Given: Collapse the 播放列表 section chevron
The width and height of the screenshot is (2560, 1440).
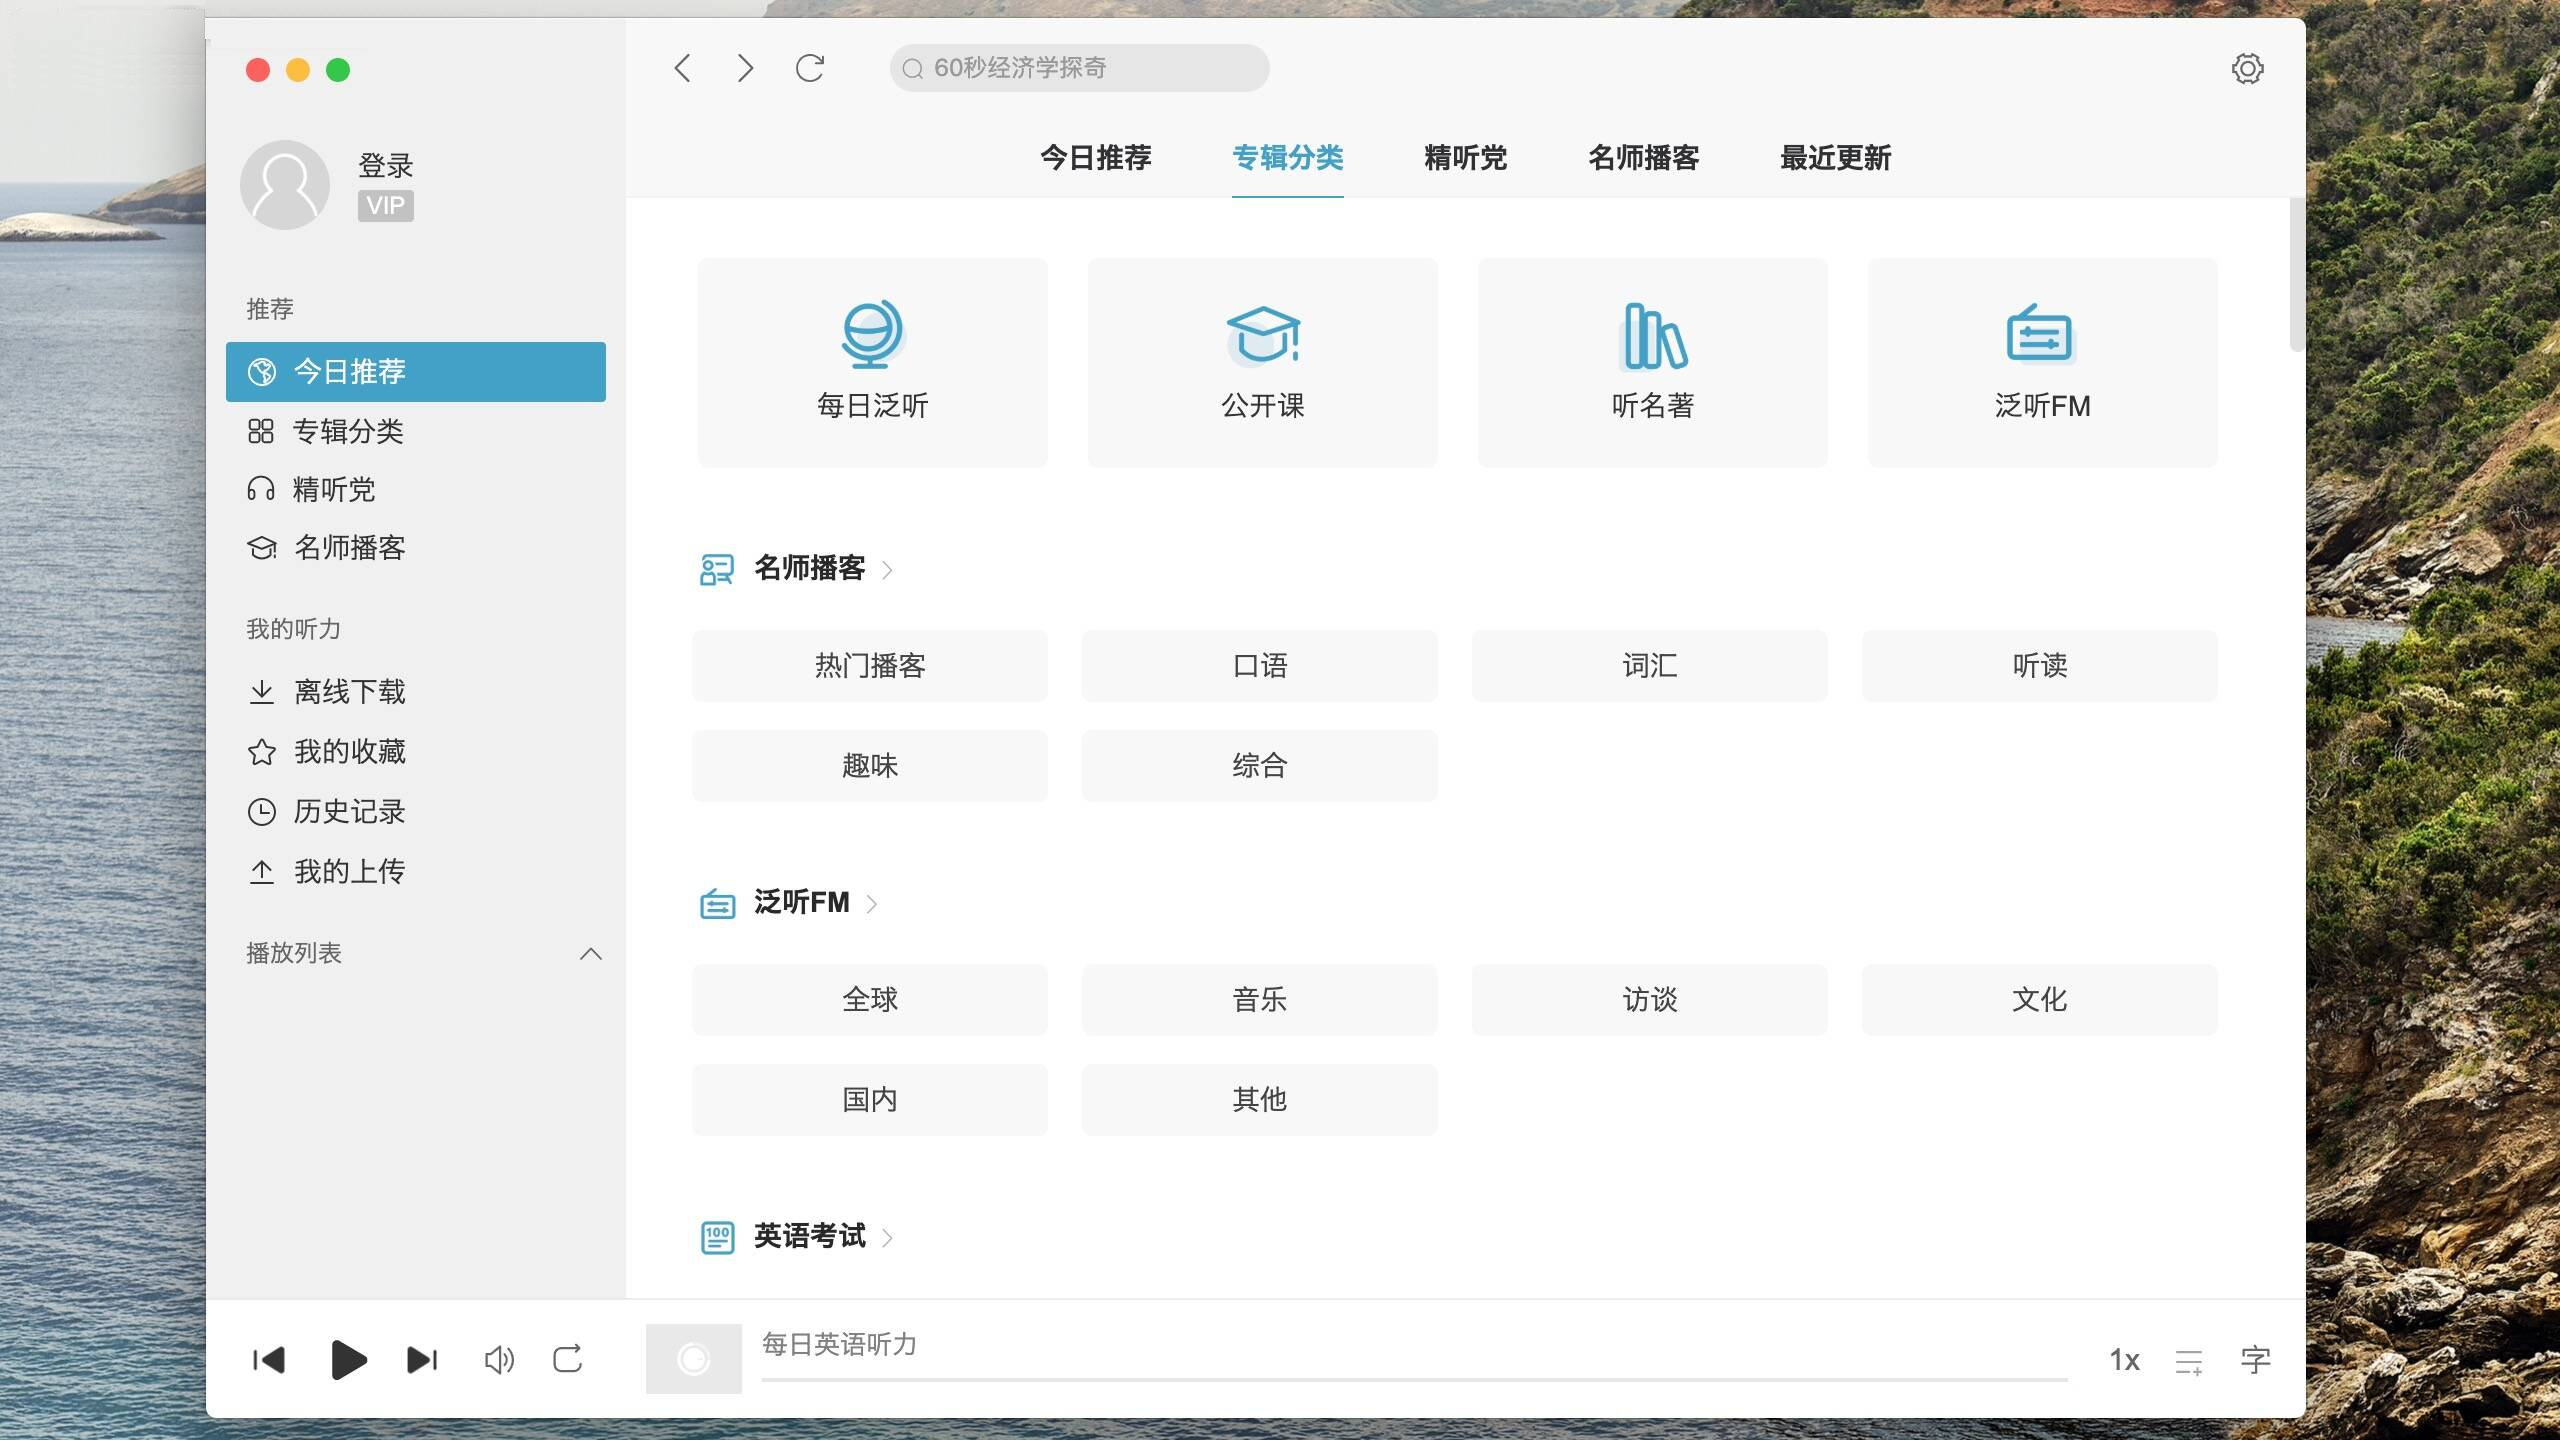Looking at the screenshot, I should (591, 954).
